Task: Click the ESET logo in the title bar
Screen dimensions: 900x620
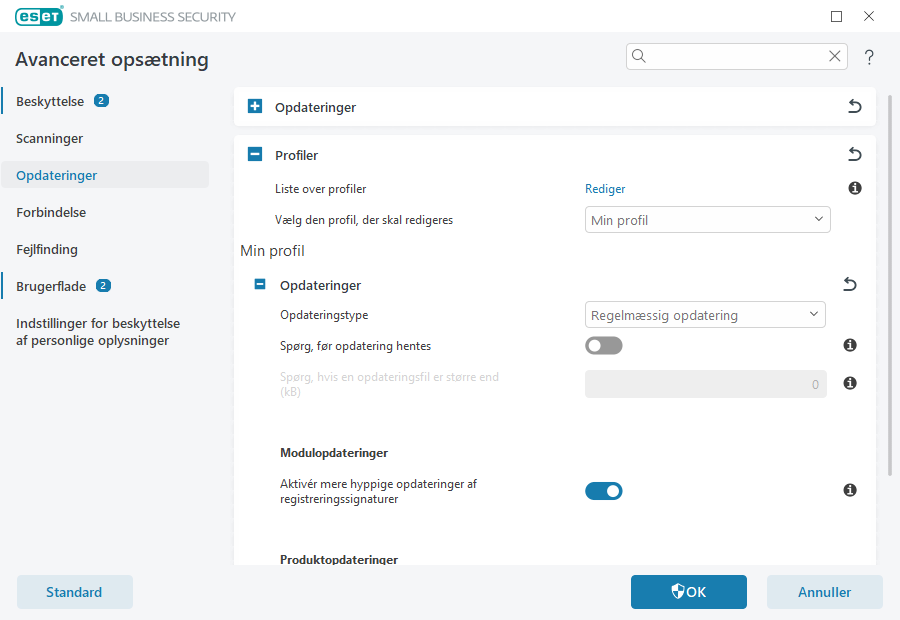Action: [x=38, y=16]
